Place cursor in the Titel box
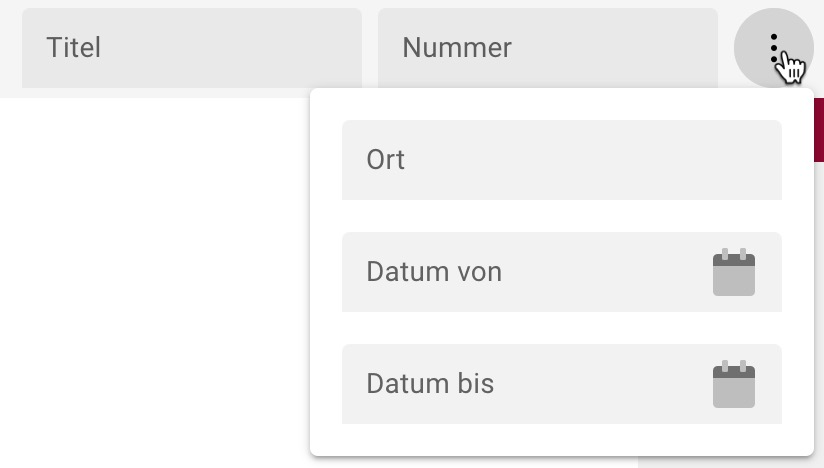Screen dimensions: 824x468 point(191,48)
